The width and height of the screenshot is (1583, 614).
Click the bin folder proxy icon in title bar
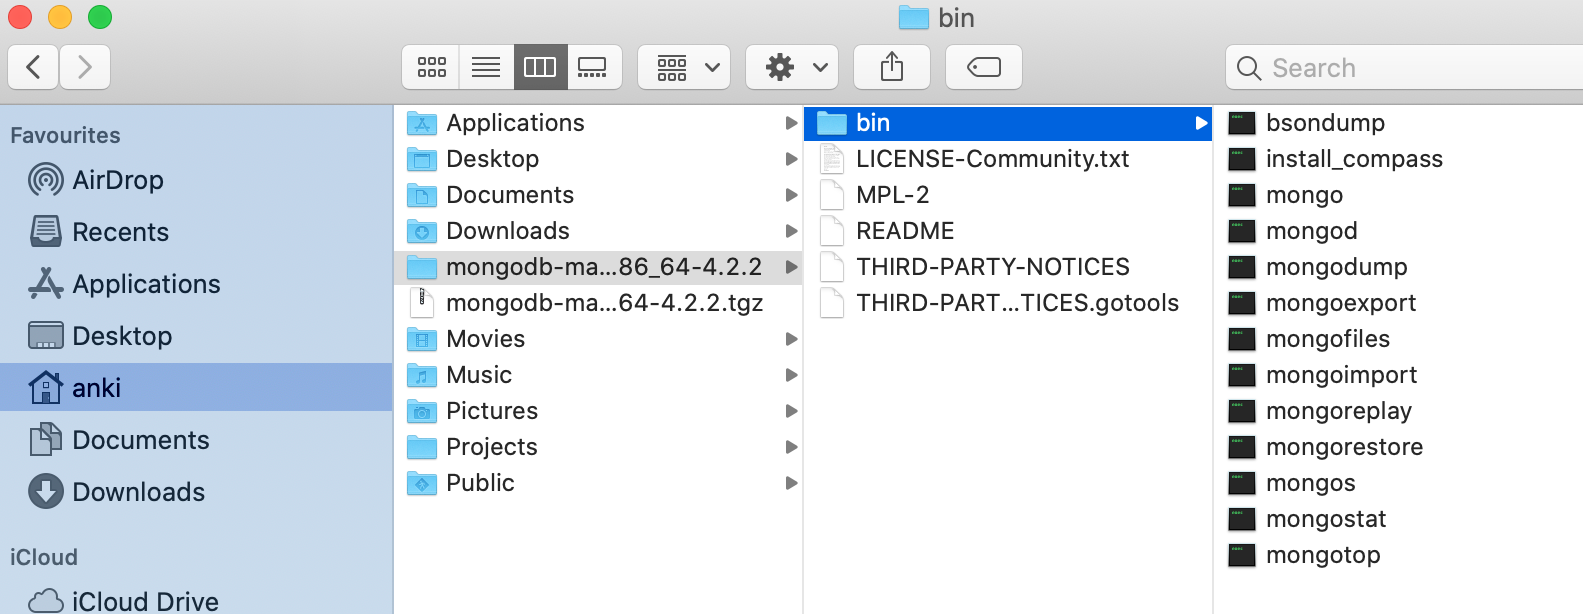coord(913,18)
